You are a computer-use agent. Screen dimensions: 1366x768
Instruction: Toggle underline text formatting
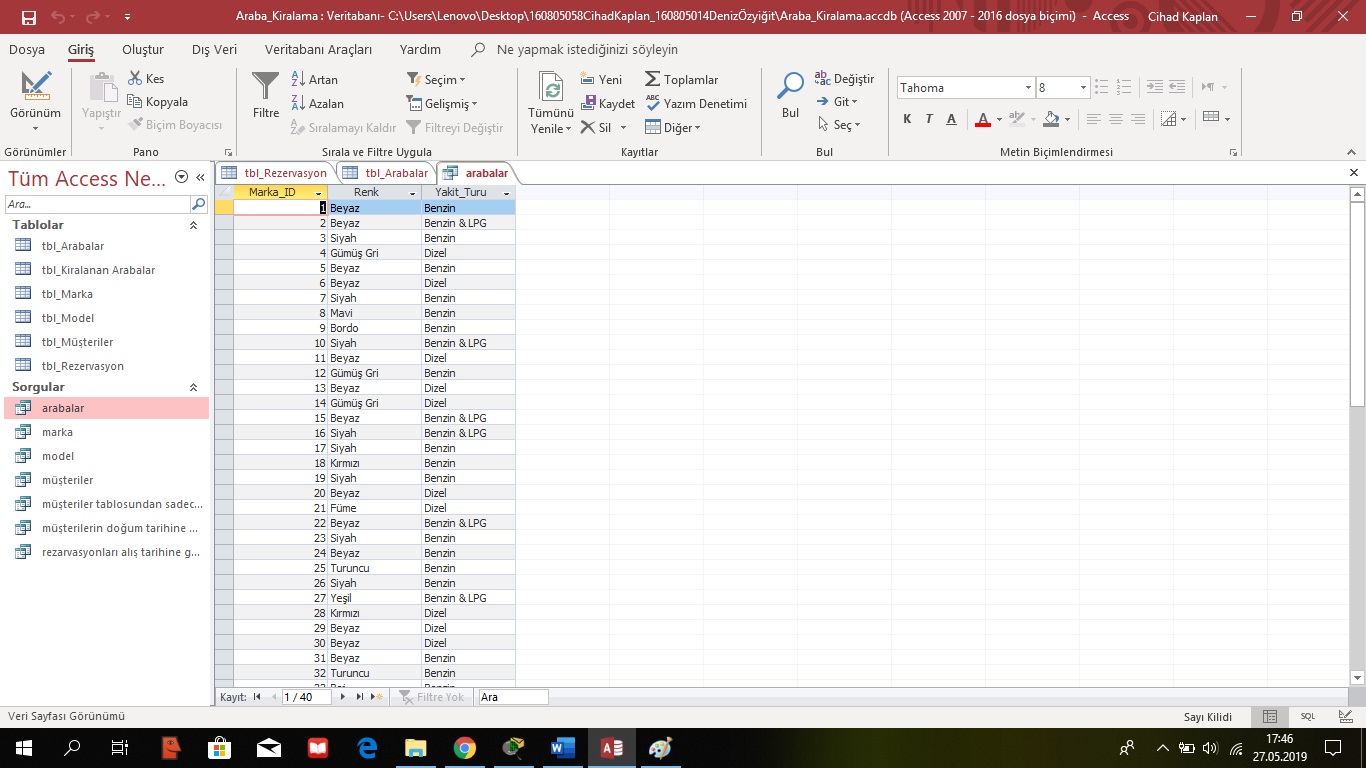[951, 119]
